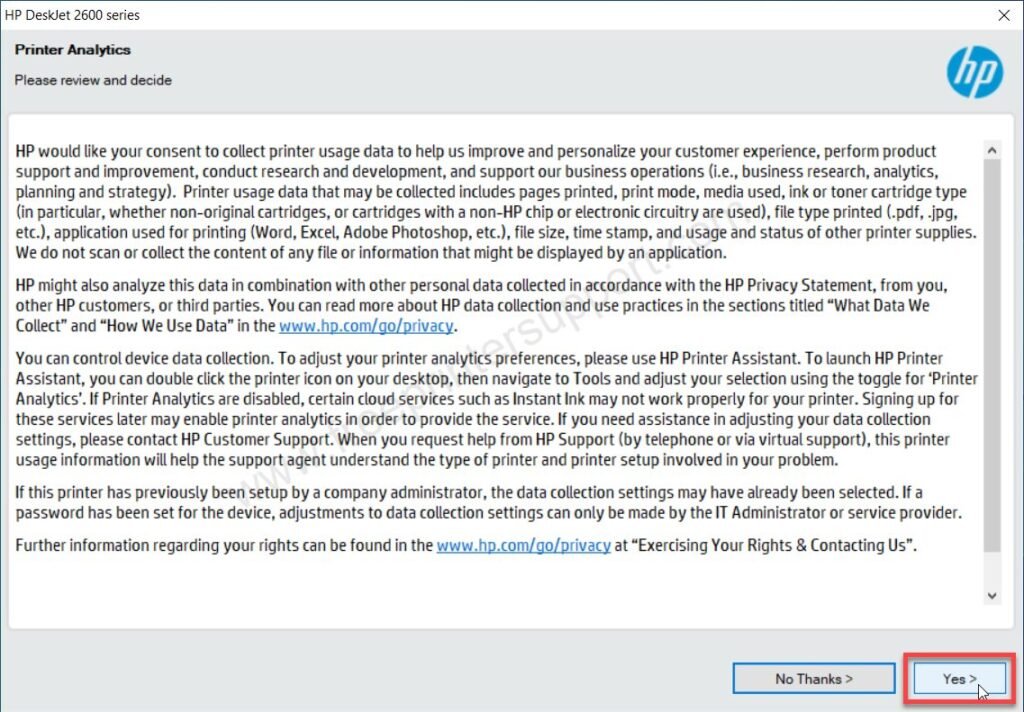Close the HP DeskJet 2600 installer window
This screenshot has width=1024, height=712.
(1004, 15)
